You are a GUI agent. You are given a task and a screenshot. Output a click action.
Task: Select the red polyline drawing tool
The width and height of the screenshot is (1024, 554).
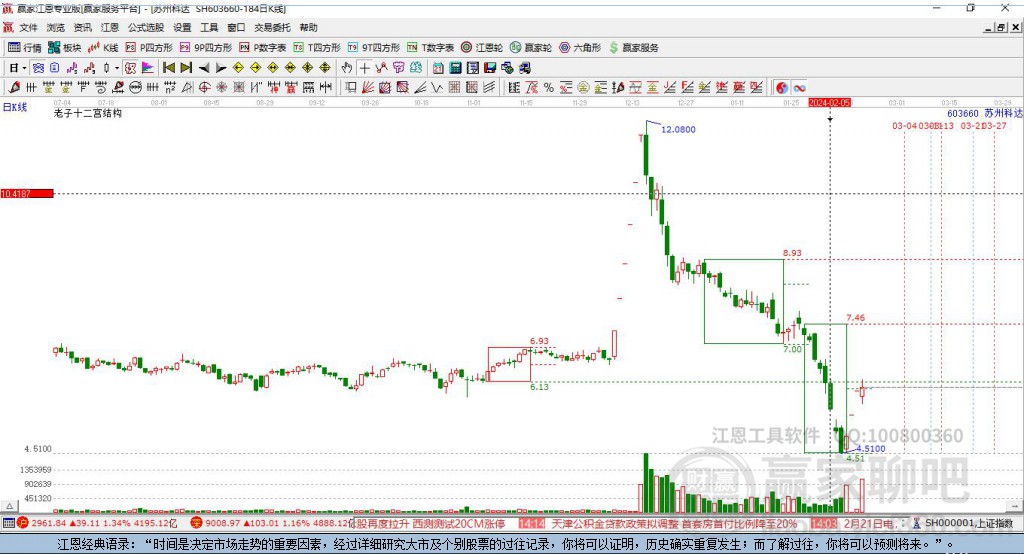point(381,68)
